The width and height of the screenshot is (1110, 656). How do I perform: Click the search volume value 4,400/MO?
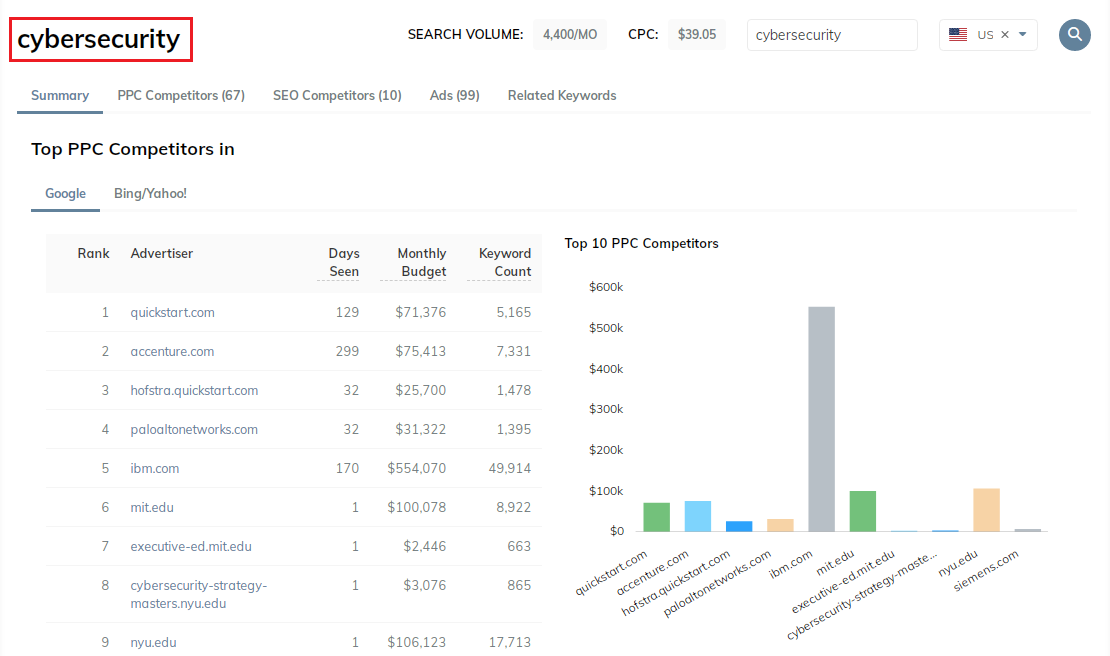(570, 35)
